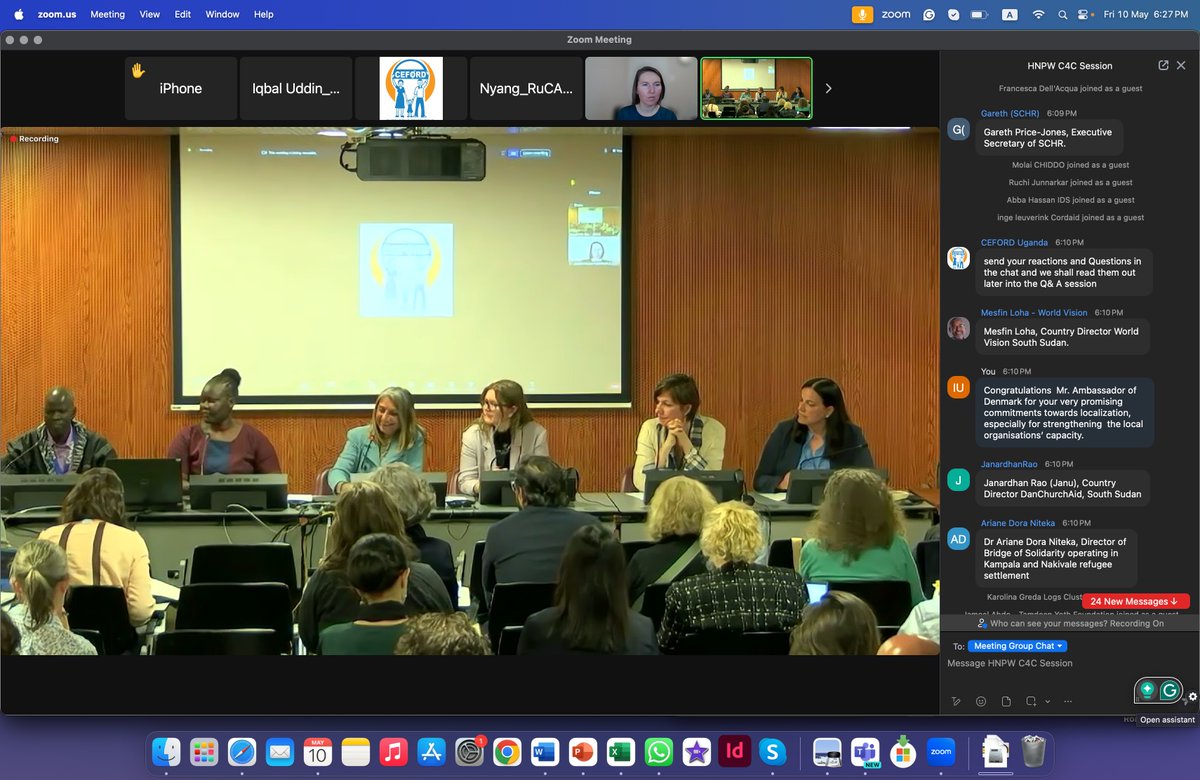The image size is (1200, 780).
Task: Open Microsoft Teams from the Dock
Action: tap(865, 751)
